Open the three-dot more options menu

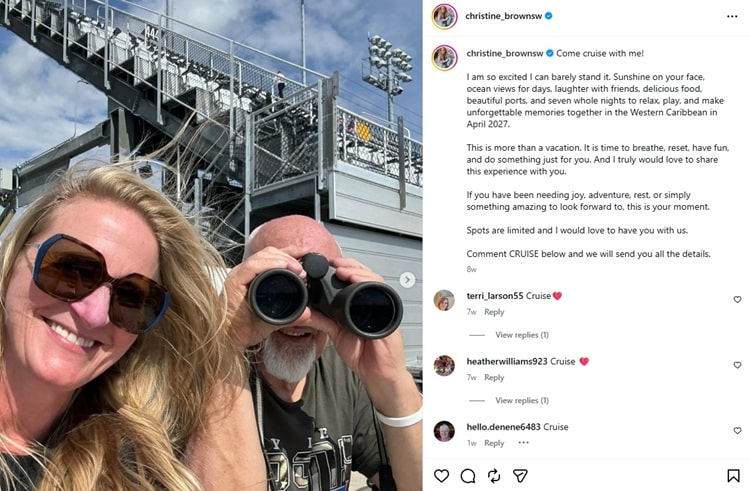coord(732,16)
